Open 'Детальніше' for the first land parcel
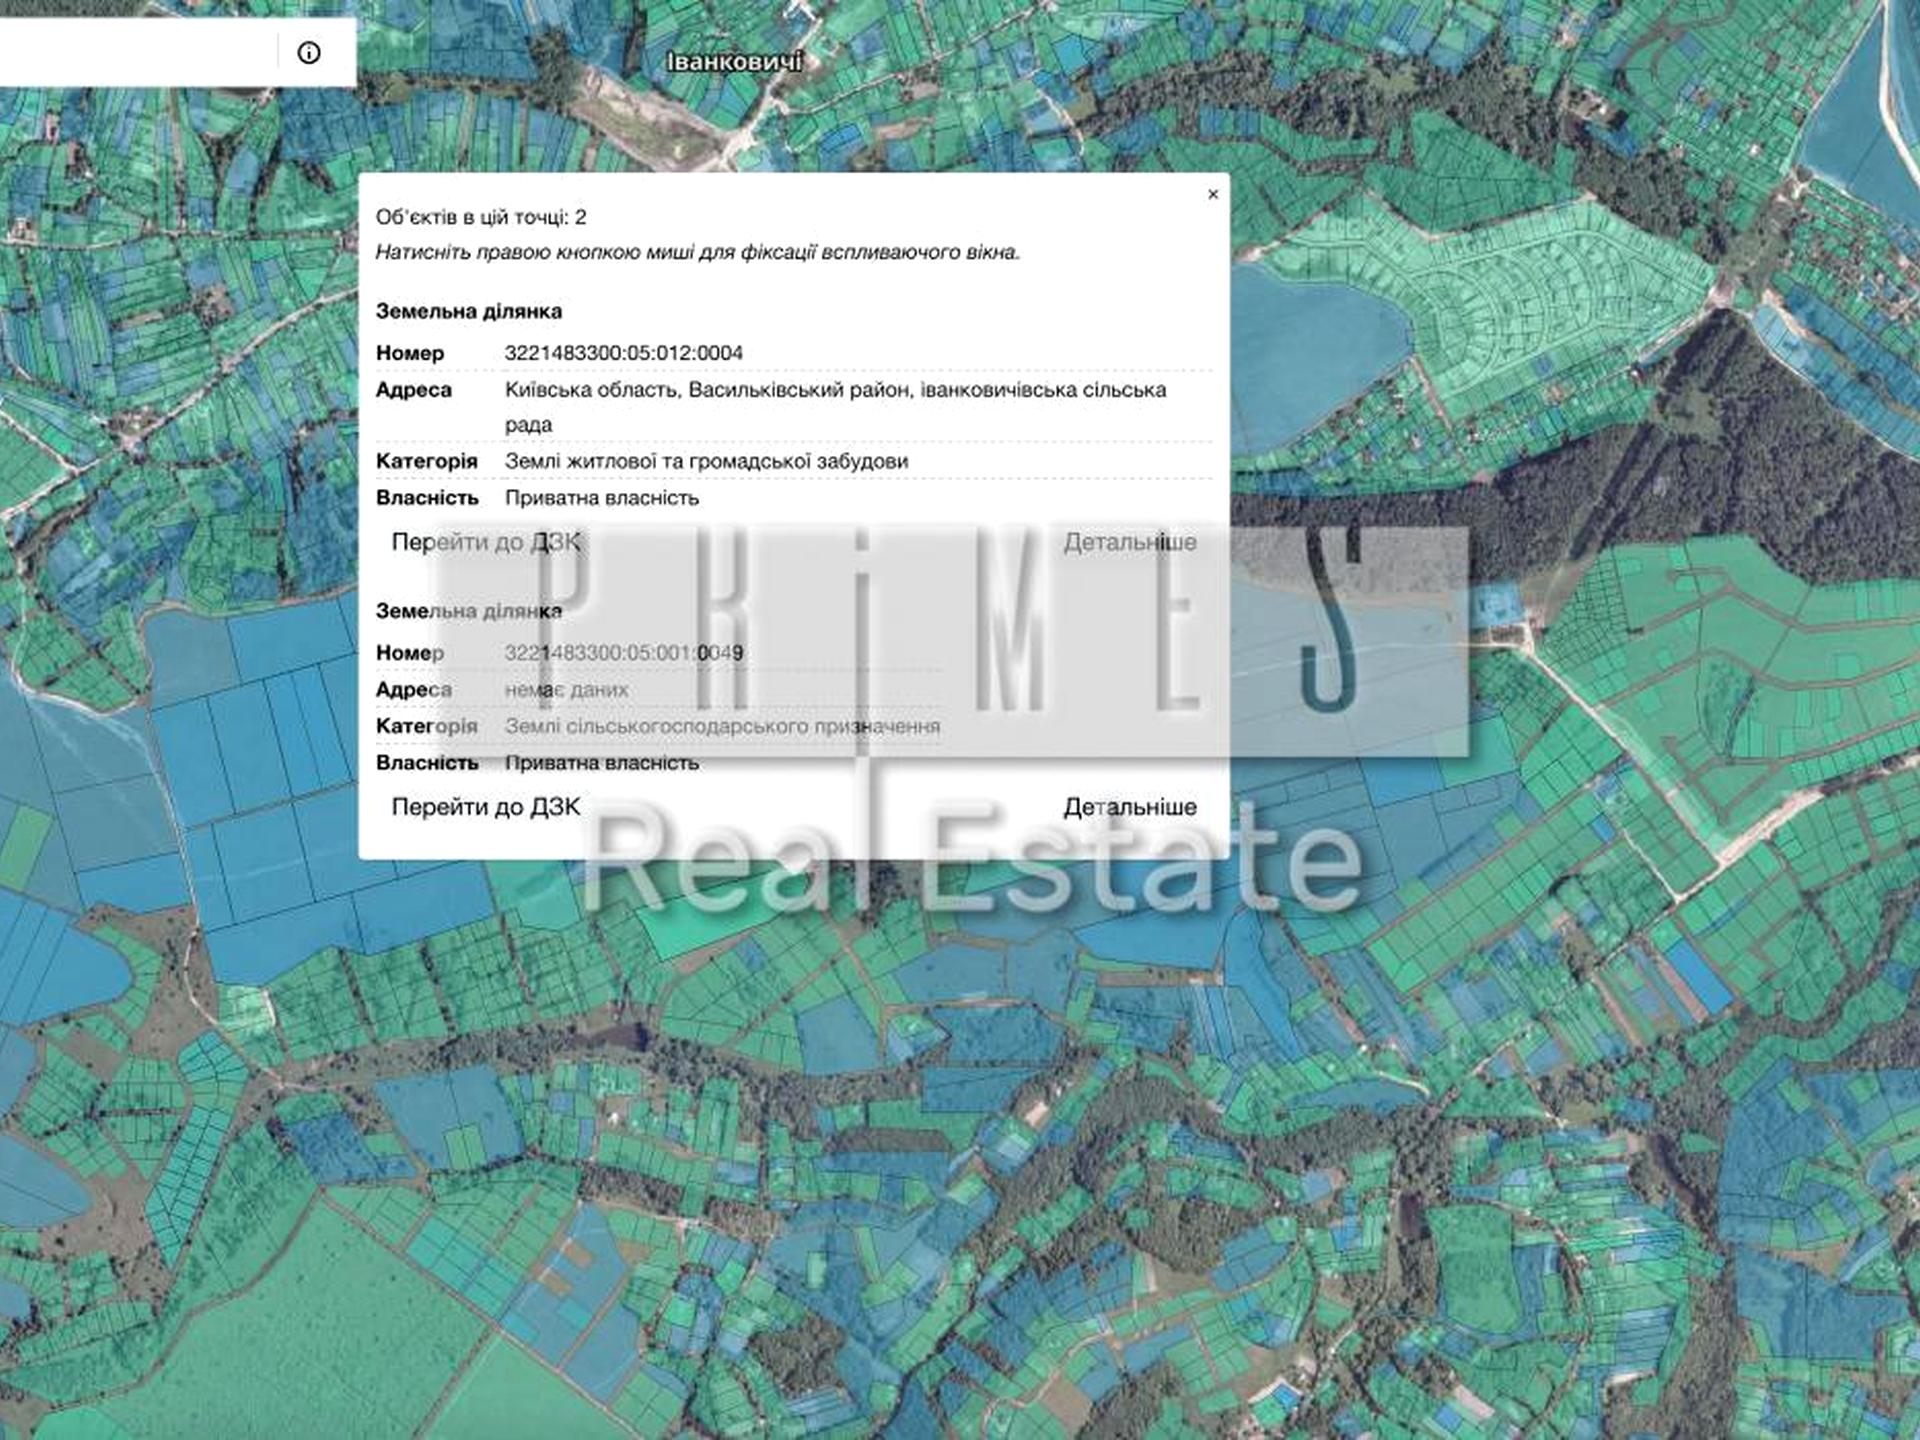The height and width of the screenshot is (1440, 1920). [1129, 542]
